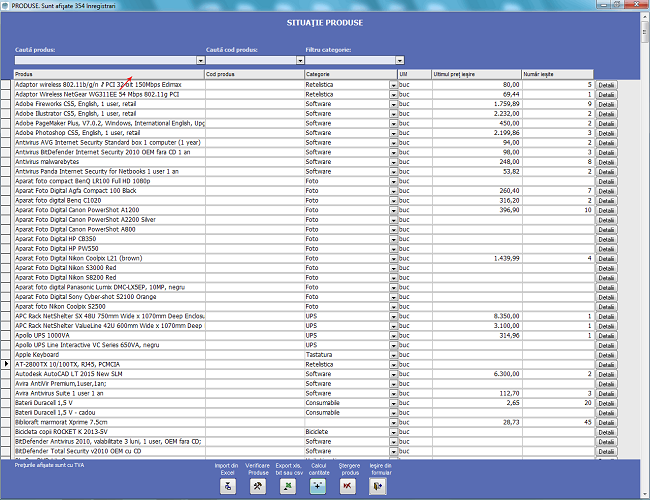This screenshot has width=650, height=500.
Task: Open category dropdown for Adobe Fireworks CS5 row
Action: click(x=393, y=104)
